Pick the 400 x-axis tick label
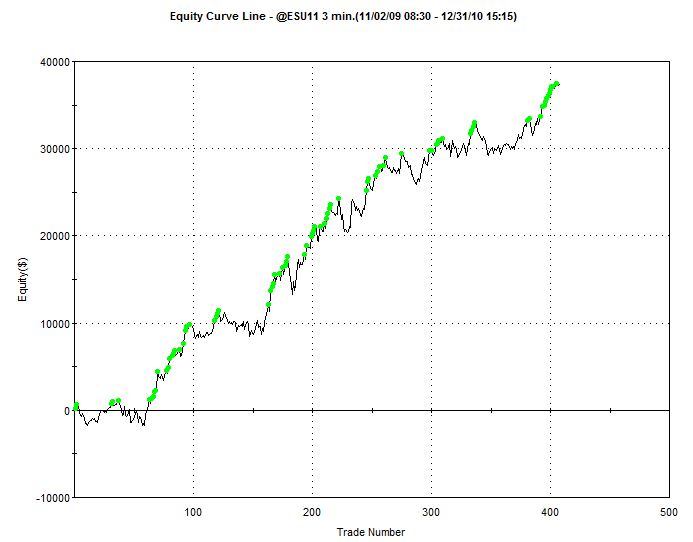693x542 pixels. point(550,512)
